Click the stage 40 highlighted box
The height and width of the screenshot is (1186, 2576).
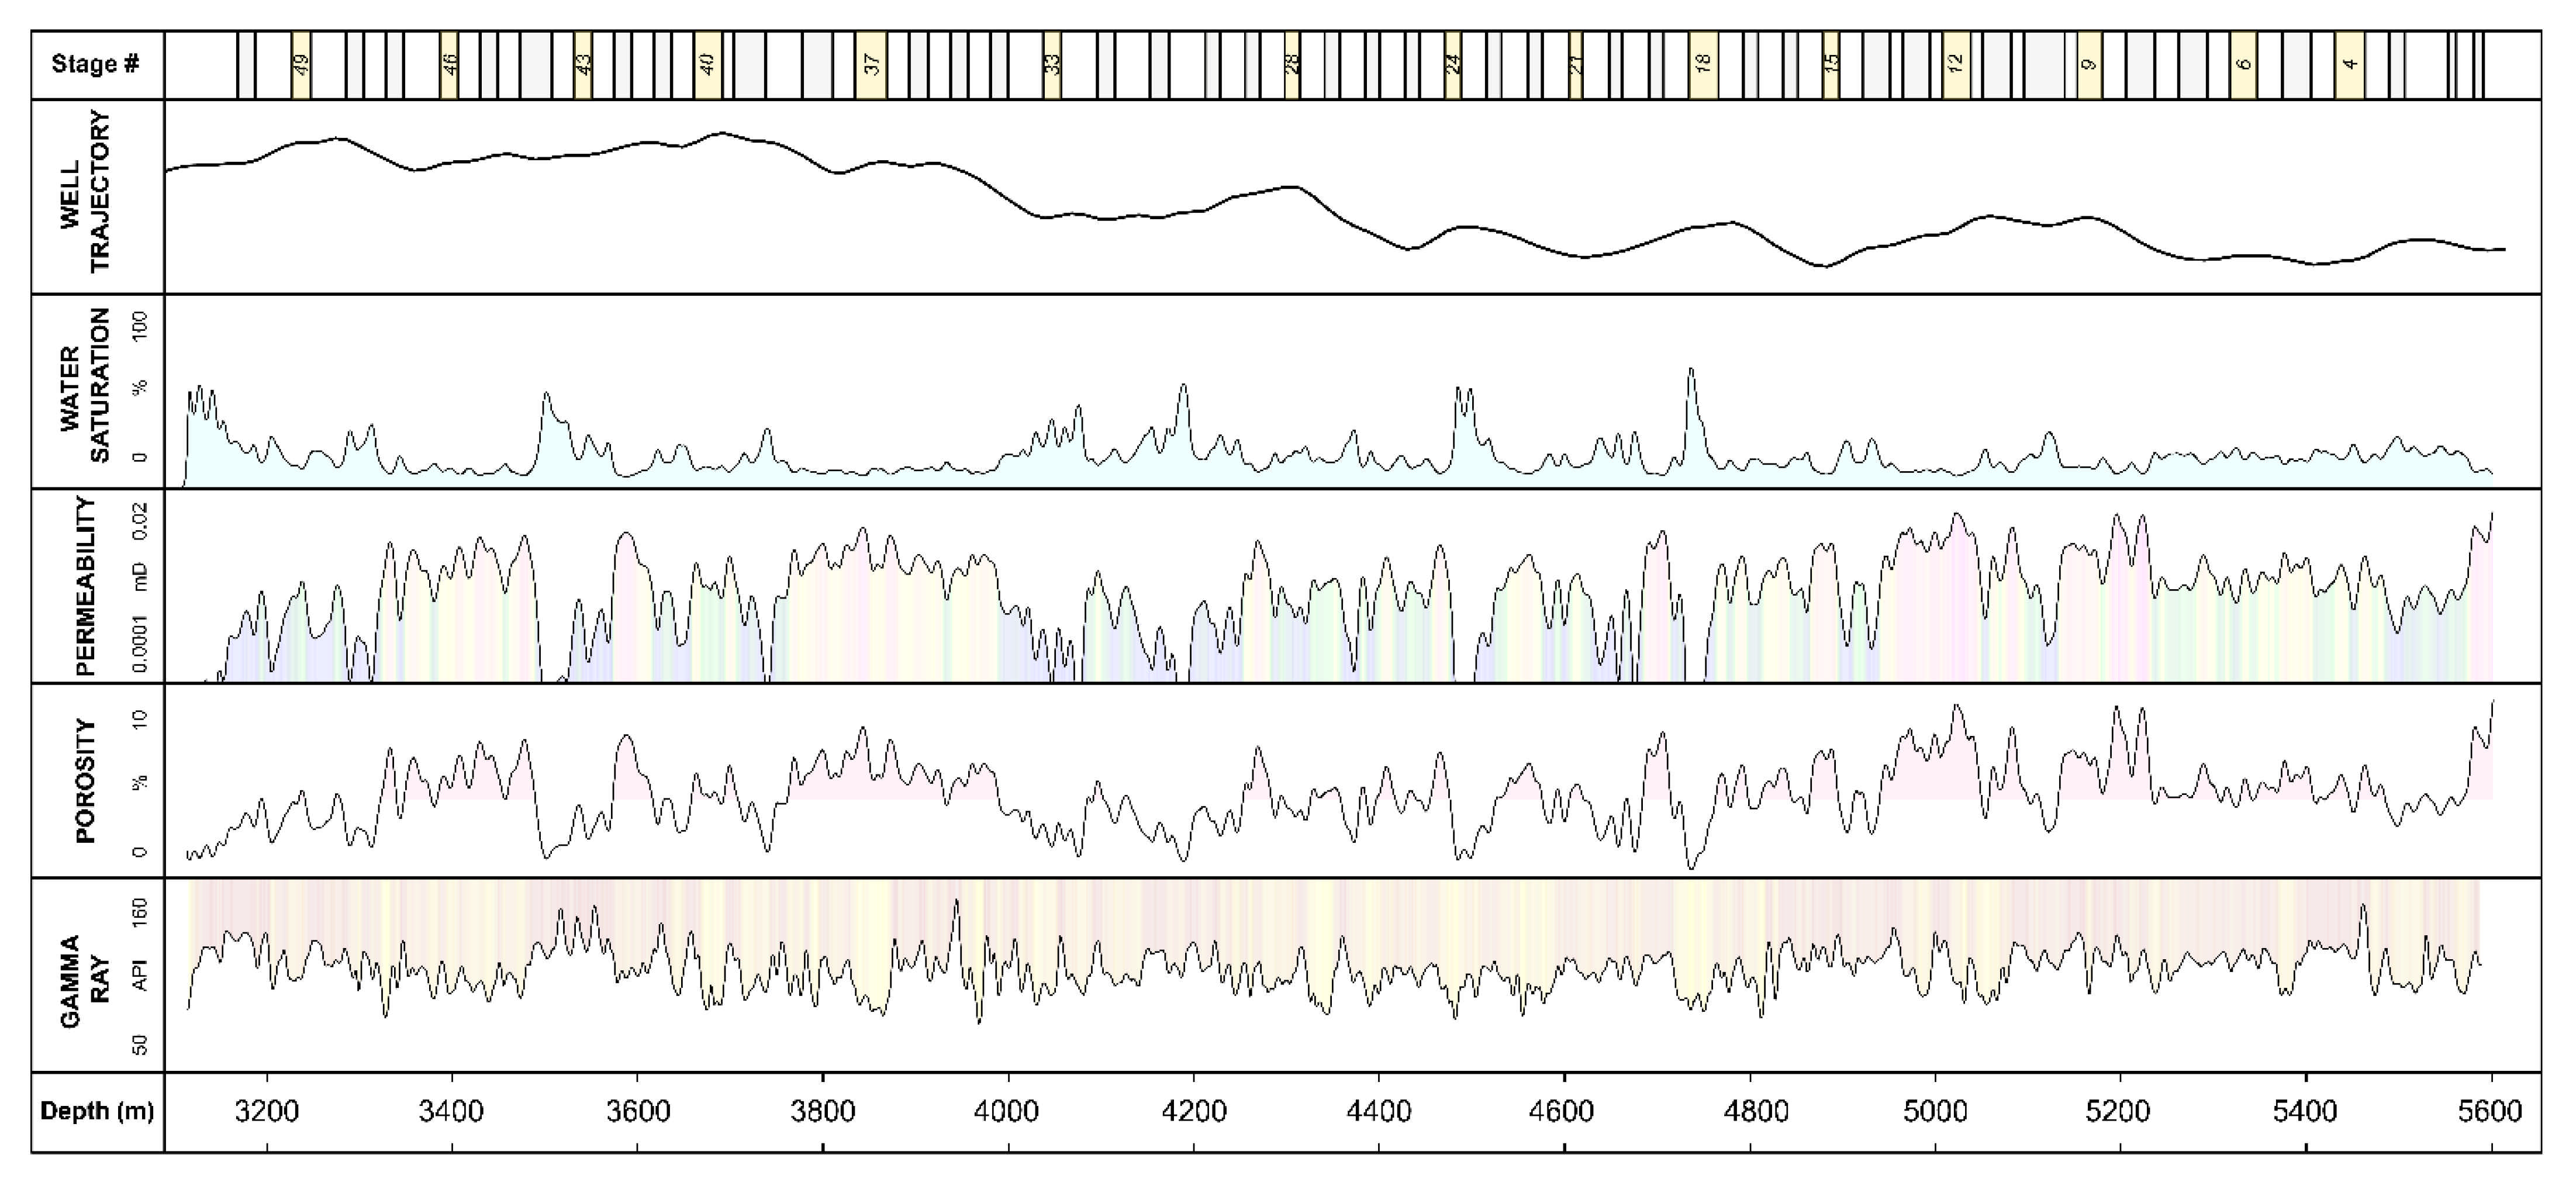(x=707, y=64)
